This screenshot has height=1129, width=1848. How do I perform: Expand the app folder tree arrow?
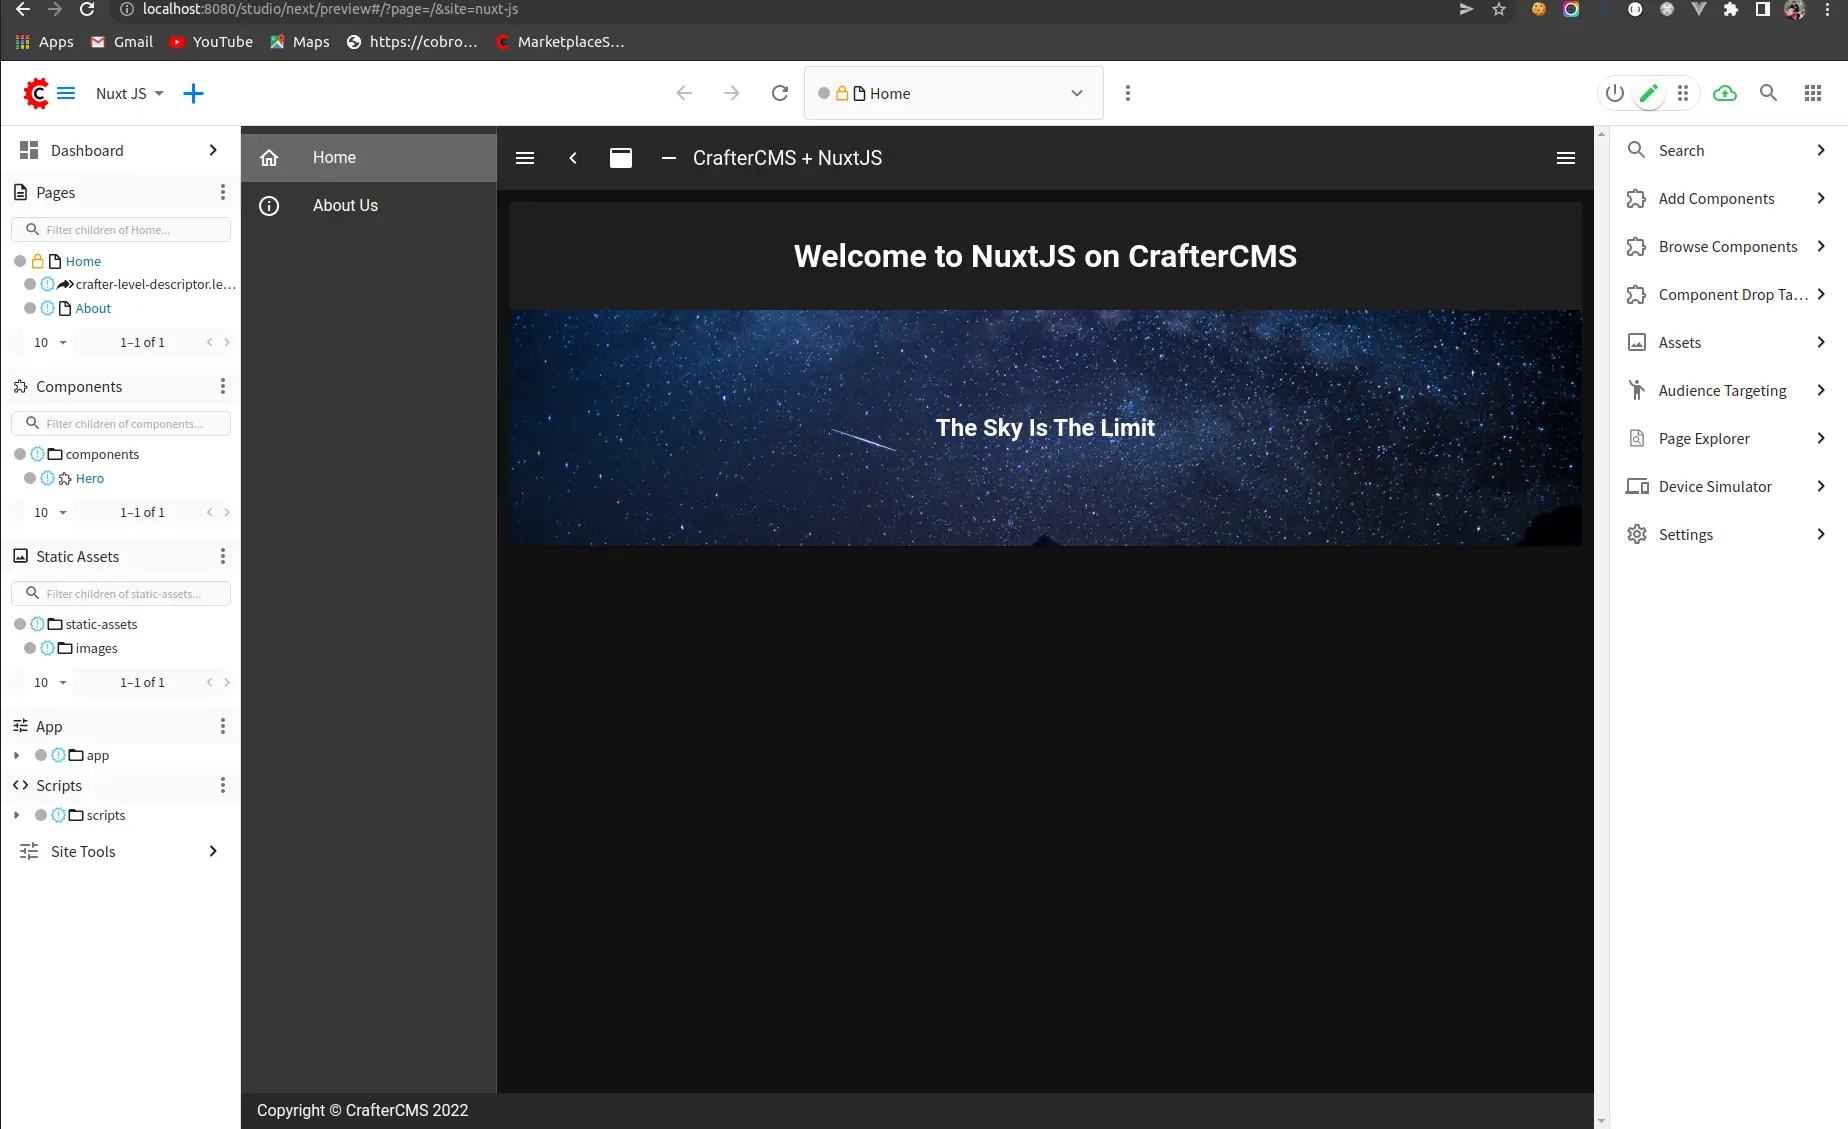[17, 755]
